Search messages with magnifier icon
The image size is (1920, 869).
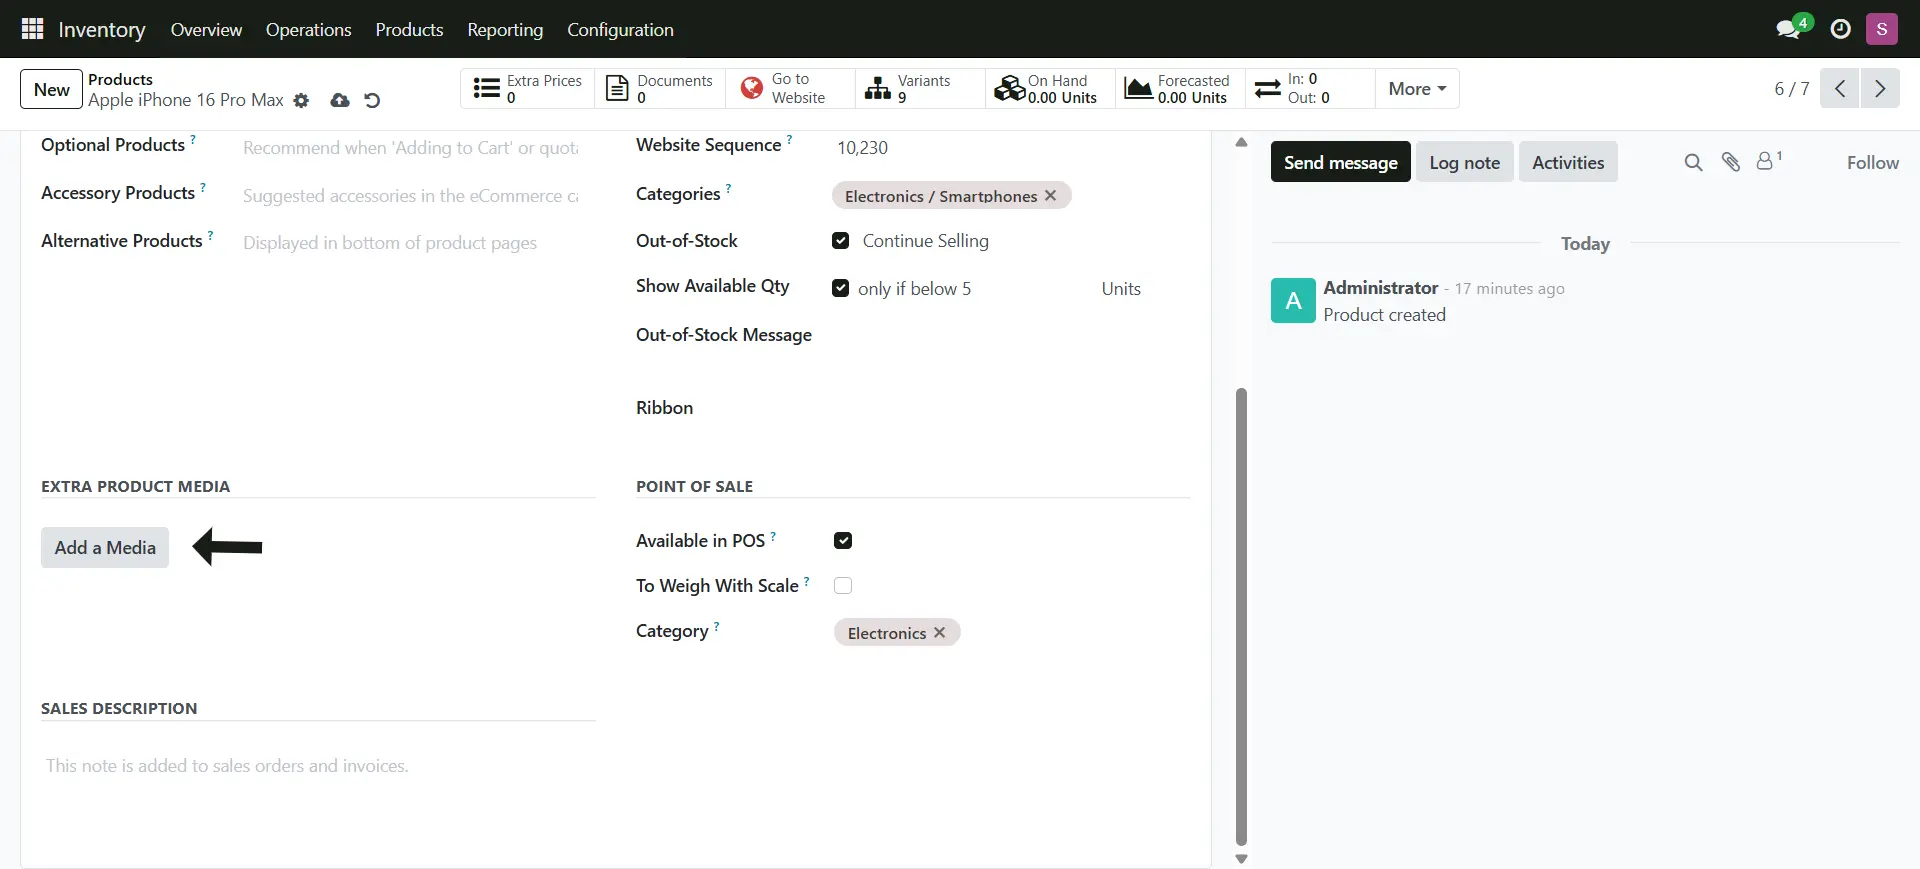pyautogui.click(x=1693, y=162)
